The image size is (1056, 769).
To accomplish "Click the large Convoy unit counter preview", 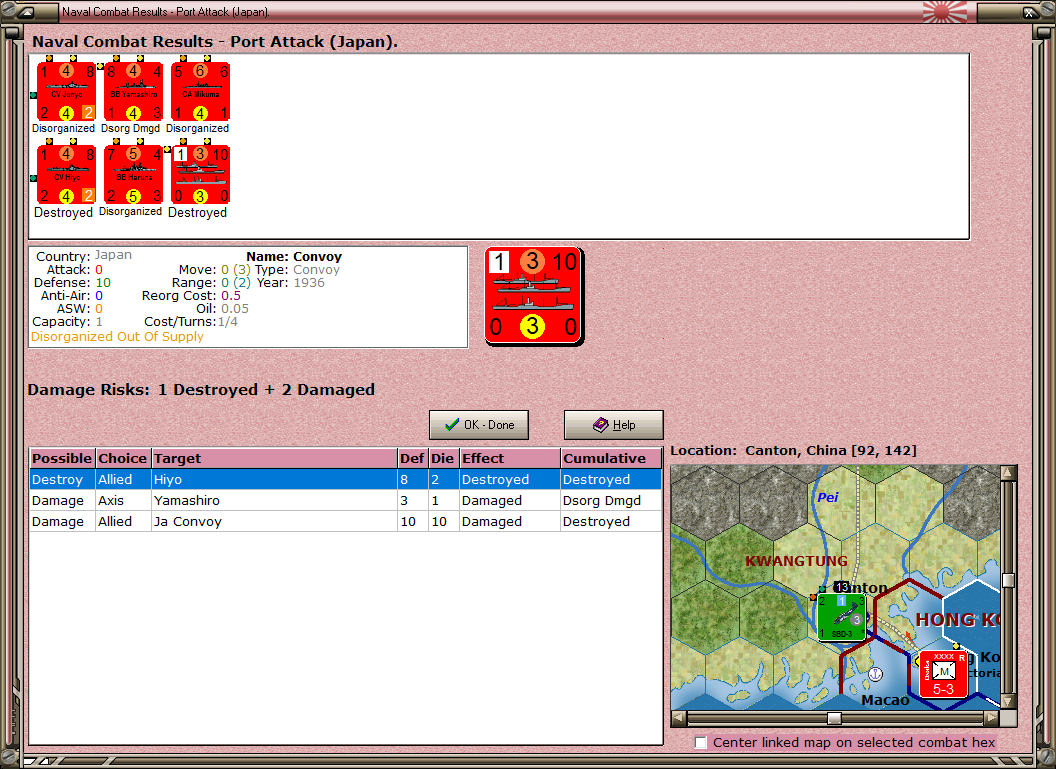I will (x=533, y=296).
